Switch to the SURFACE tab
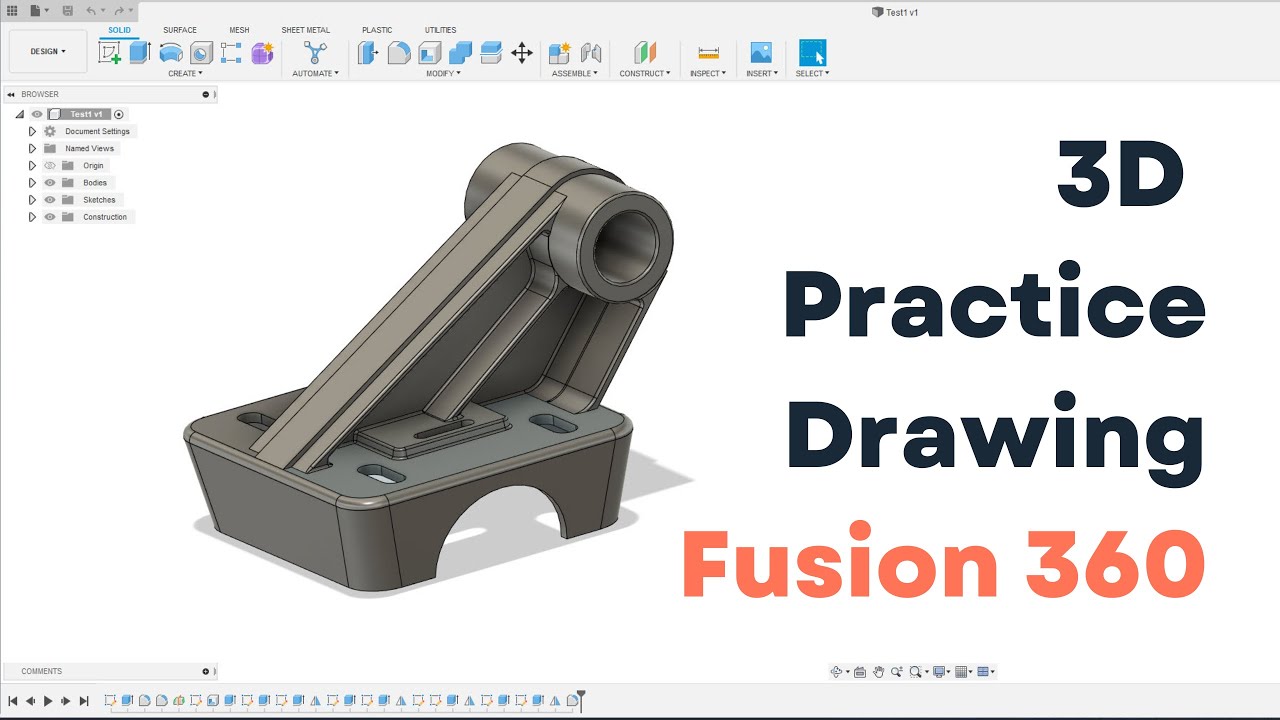 click(x=180, y=30)
